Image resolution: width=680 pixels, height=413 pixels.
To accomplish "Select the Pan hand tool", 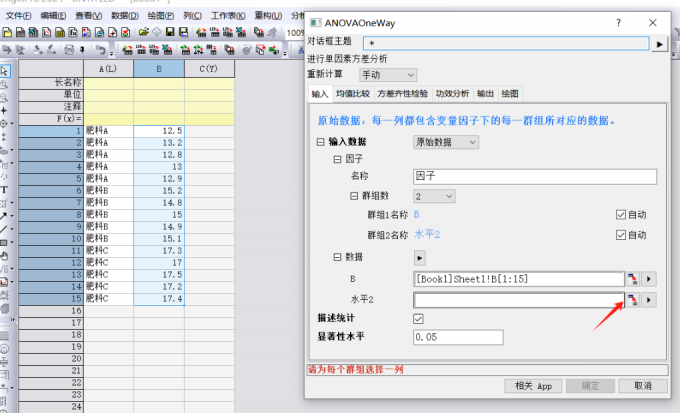I will 4,256.
